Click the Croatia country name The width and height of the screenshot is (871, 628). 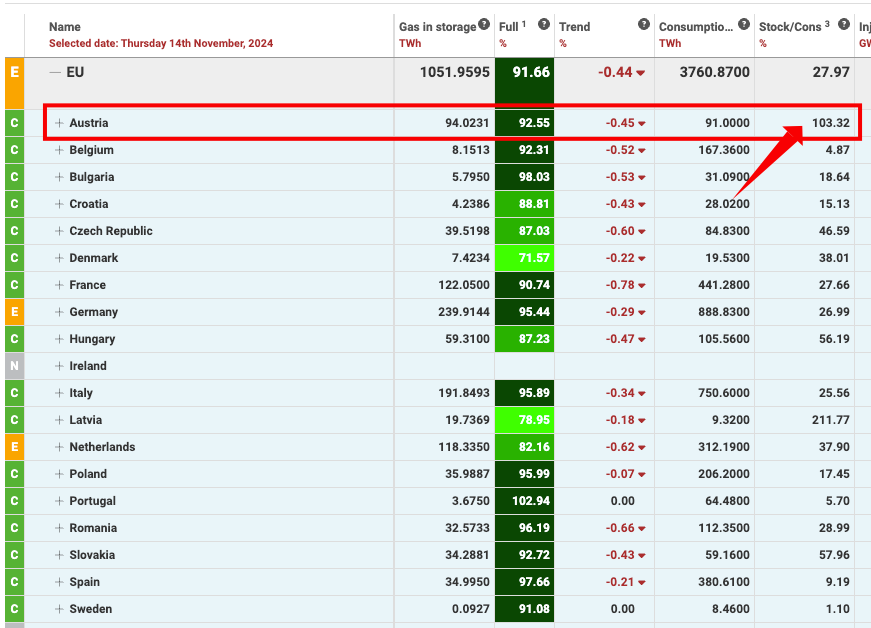[89, 204]
